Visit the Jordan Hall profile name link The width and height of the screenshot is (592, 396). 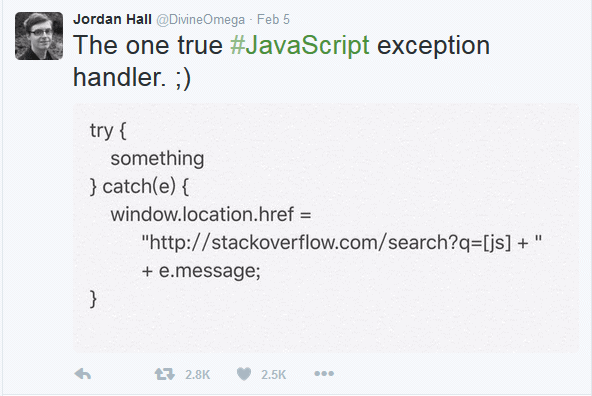tap(112, 19)
